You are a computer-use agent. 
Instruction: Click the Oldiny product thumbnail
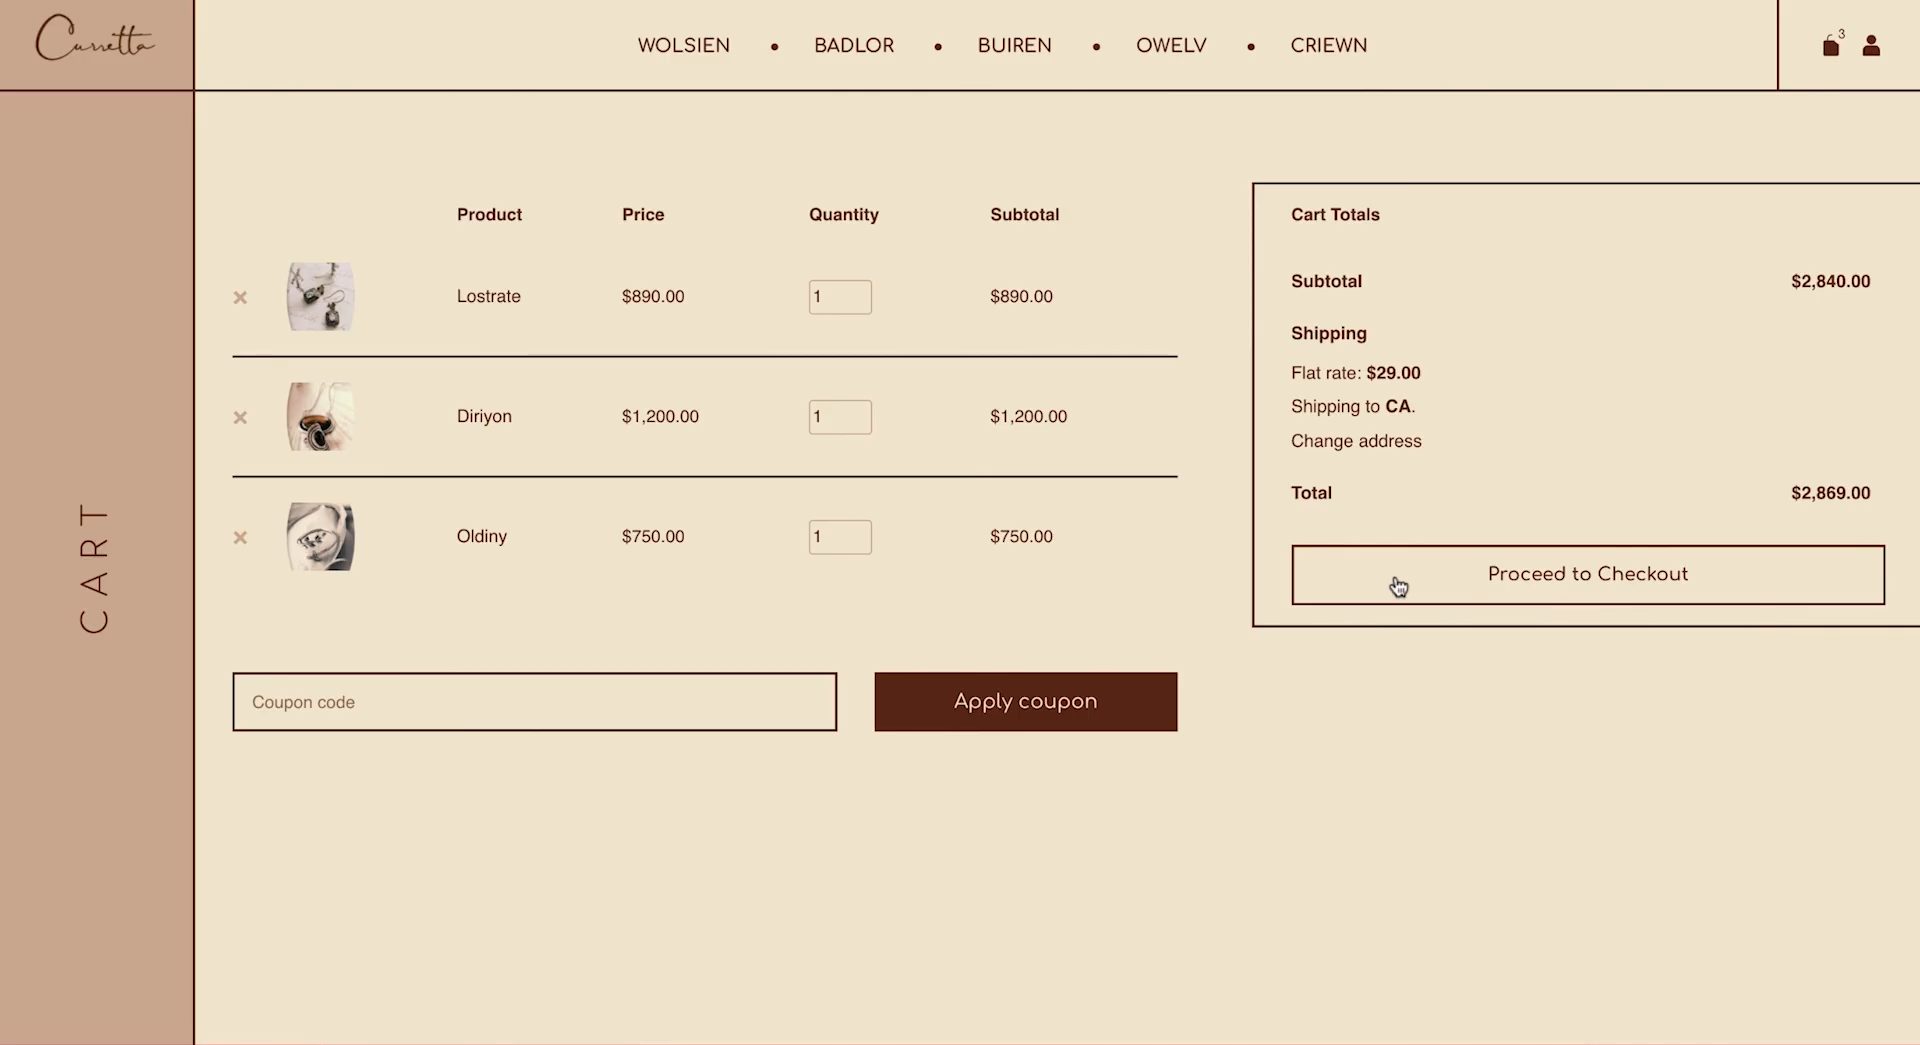tap(320, 537)
